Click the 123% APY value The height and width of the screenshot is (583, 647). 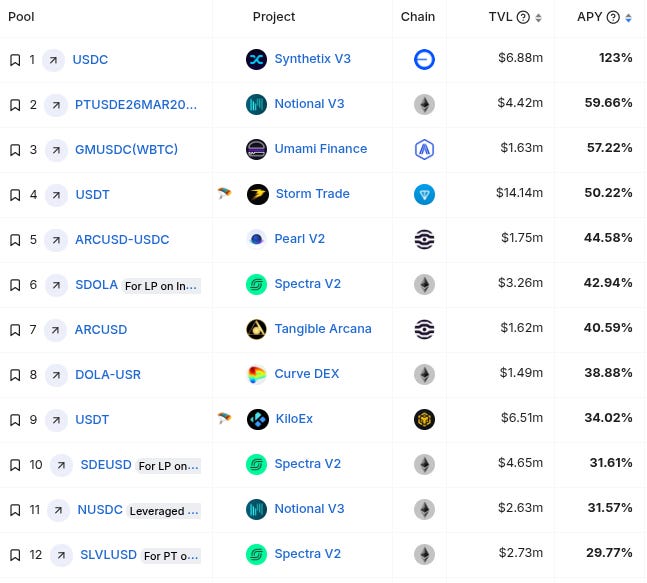coord(616,58)
